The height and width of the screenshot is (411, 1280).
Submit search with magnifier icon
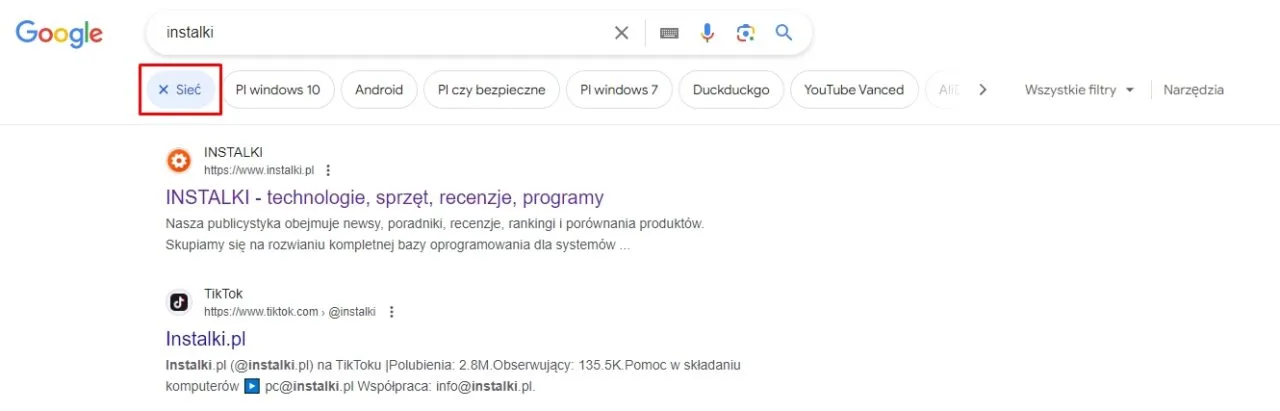tap(784, 33)
